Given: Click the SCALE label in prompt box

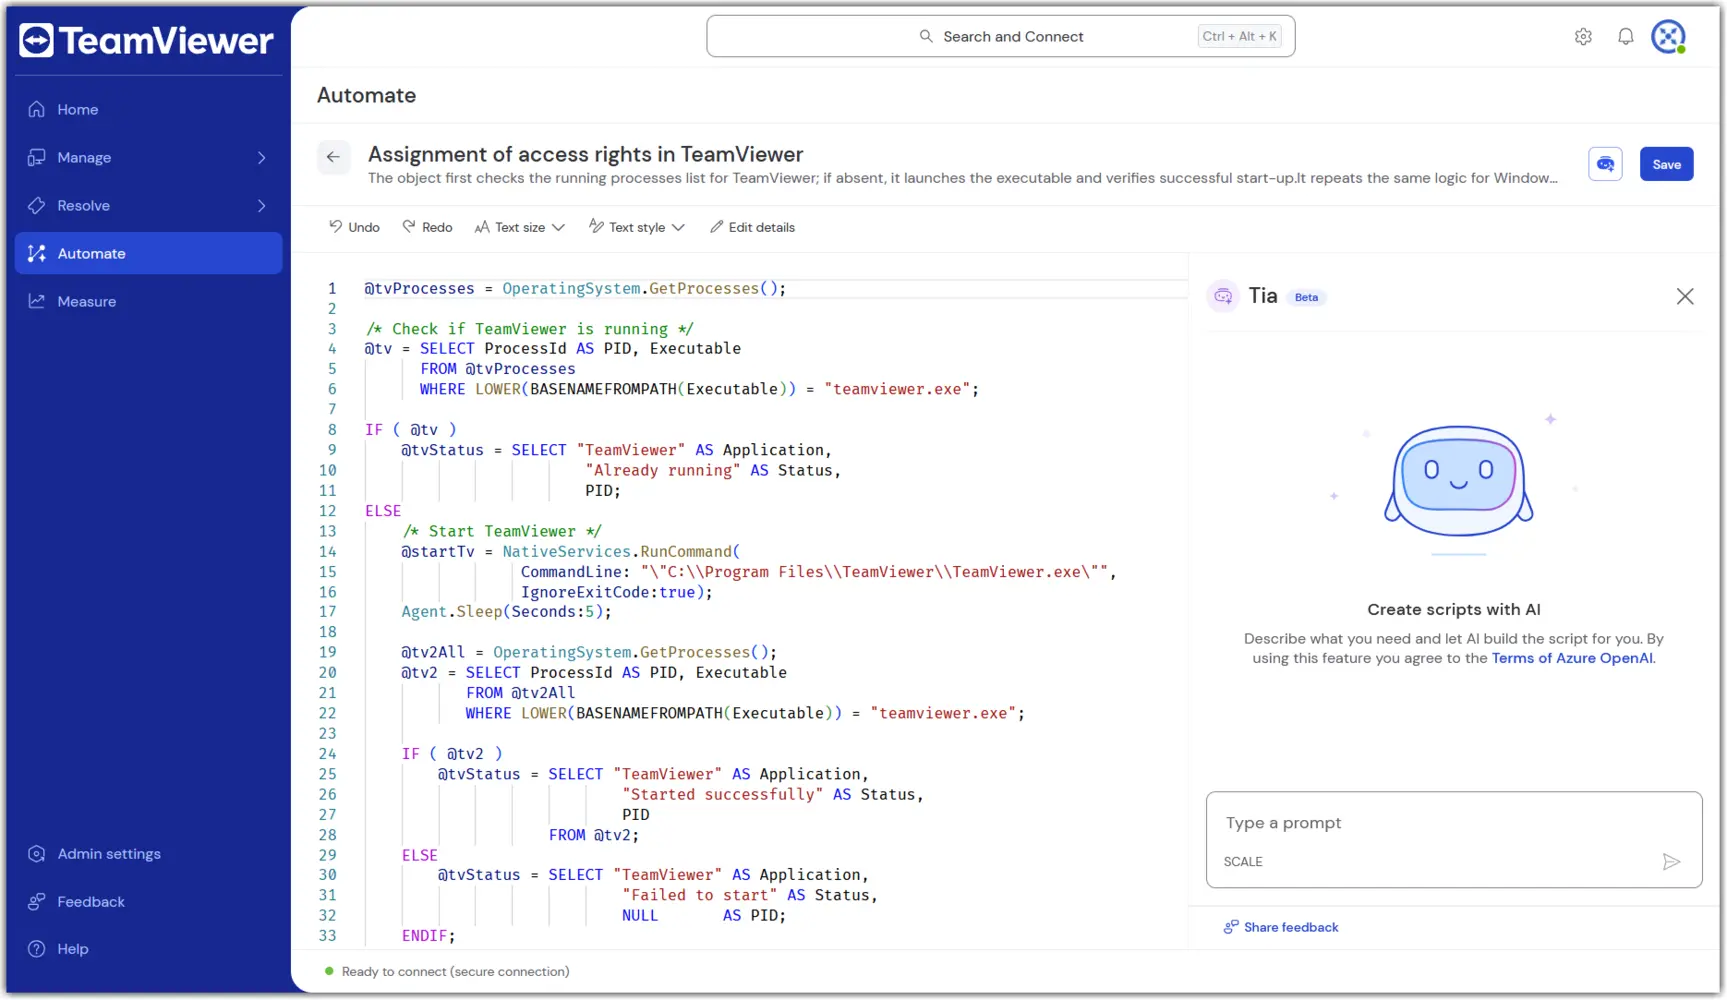Looking at the screenshot, I should (1243, 862).
